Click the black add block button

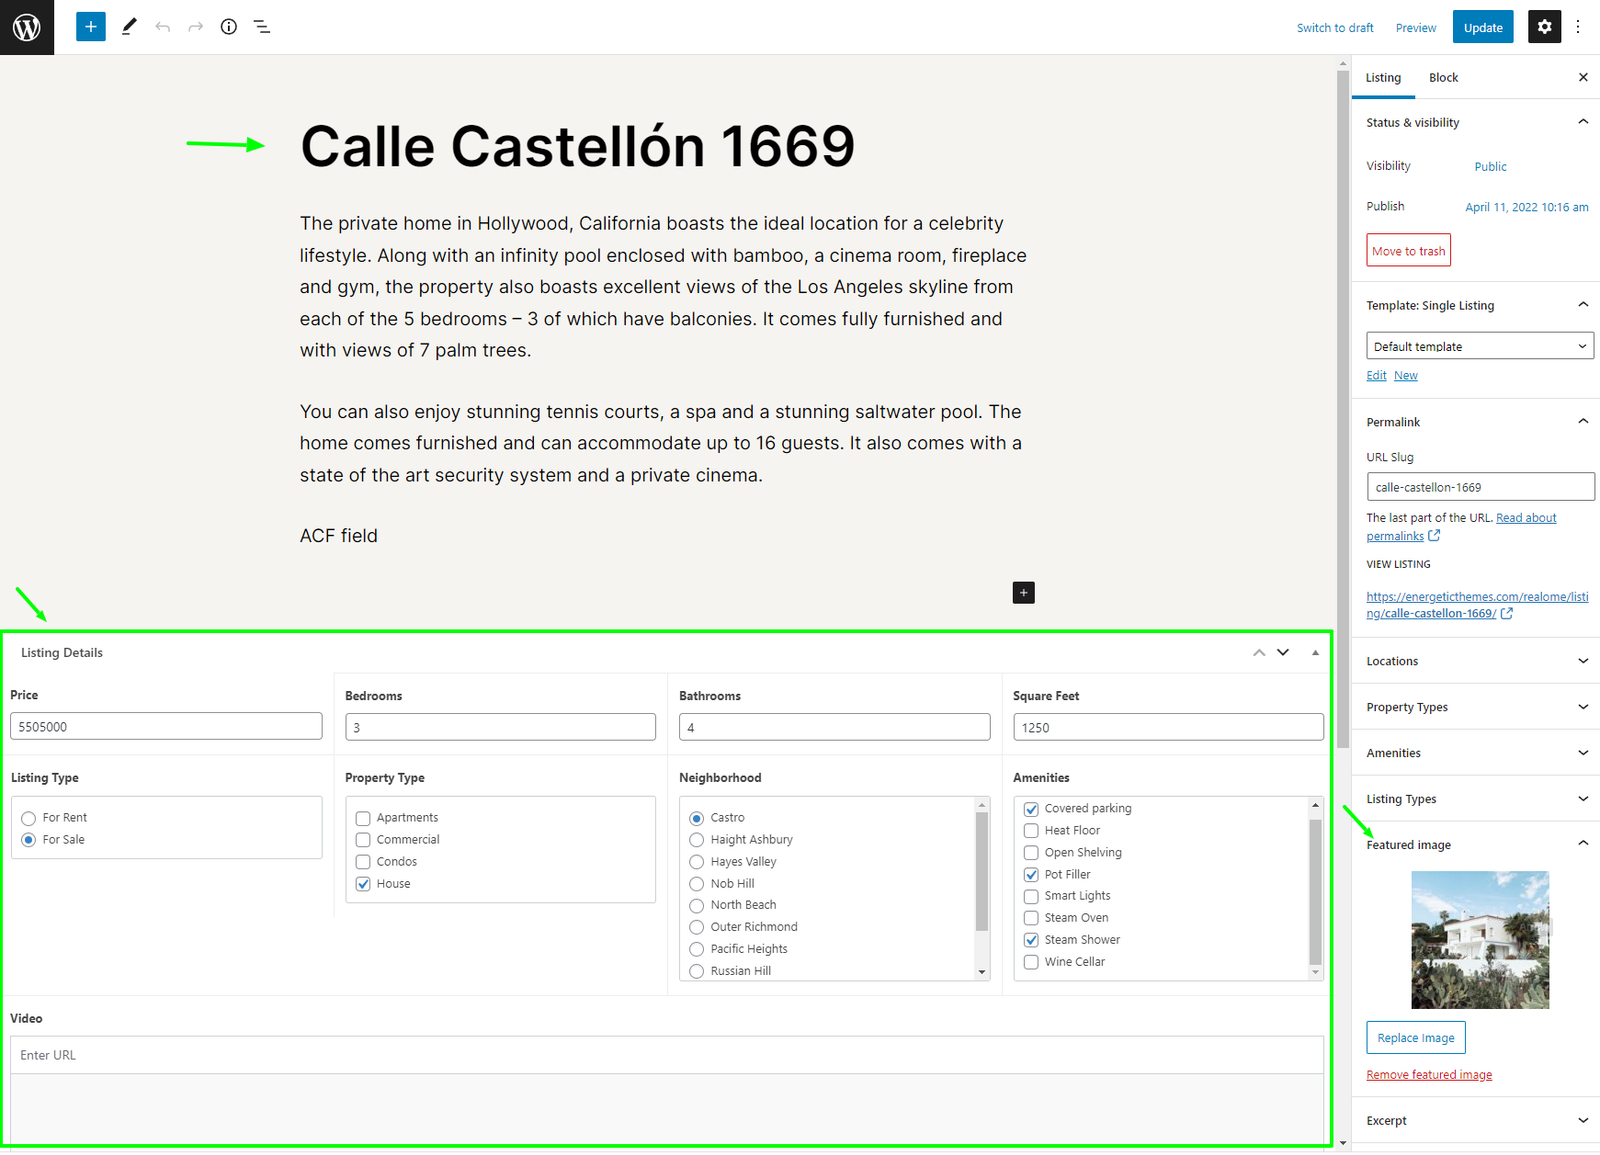(x=1023, y=593)
